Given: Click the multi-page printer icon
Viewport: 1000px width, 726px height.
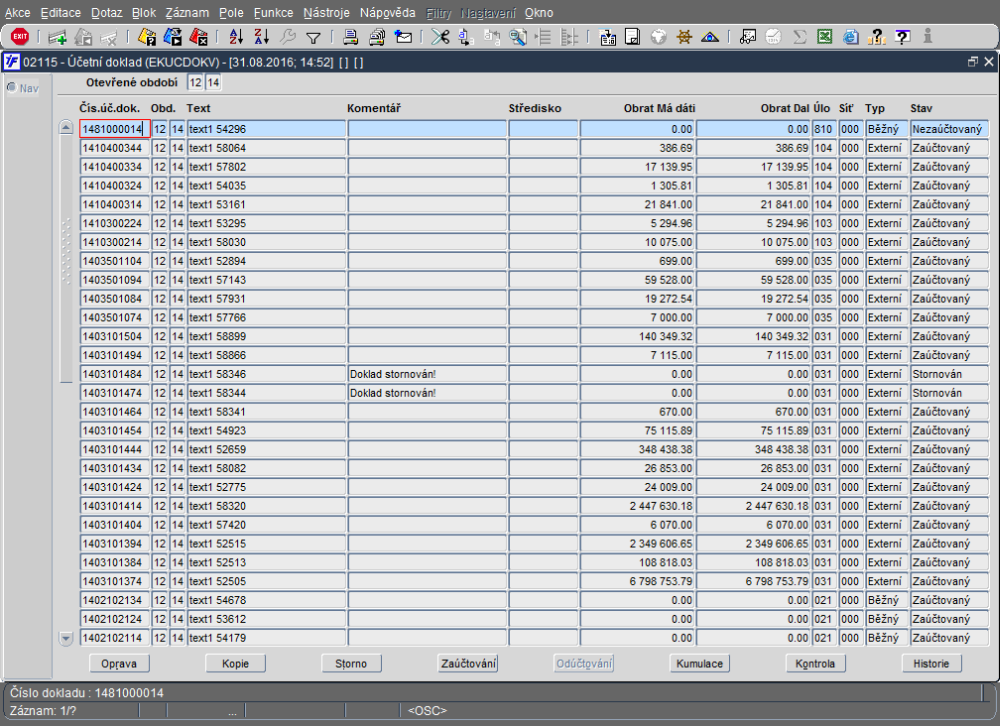Looking at the screenshot, I should (x=377, y=37).
